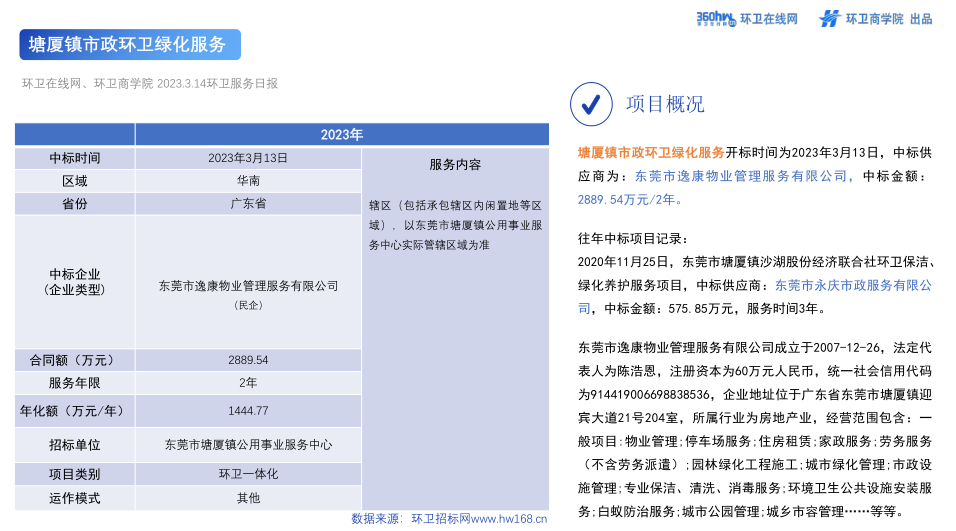Click the 环卫商学院 logo icon

(829, 19)
